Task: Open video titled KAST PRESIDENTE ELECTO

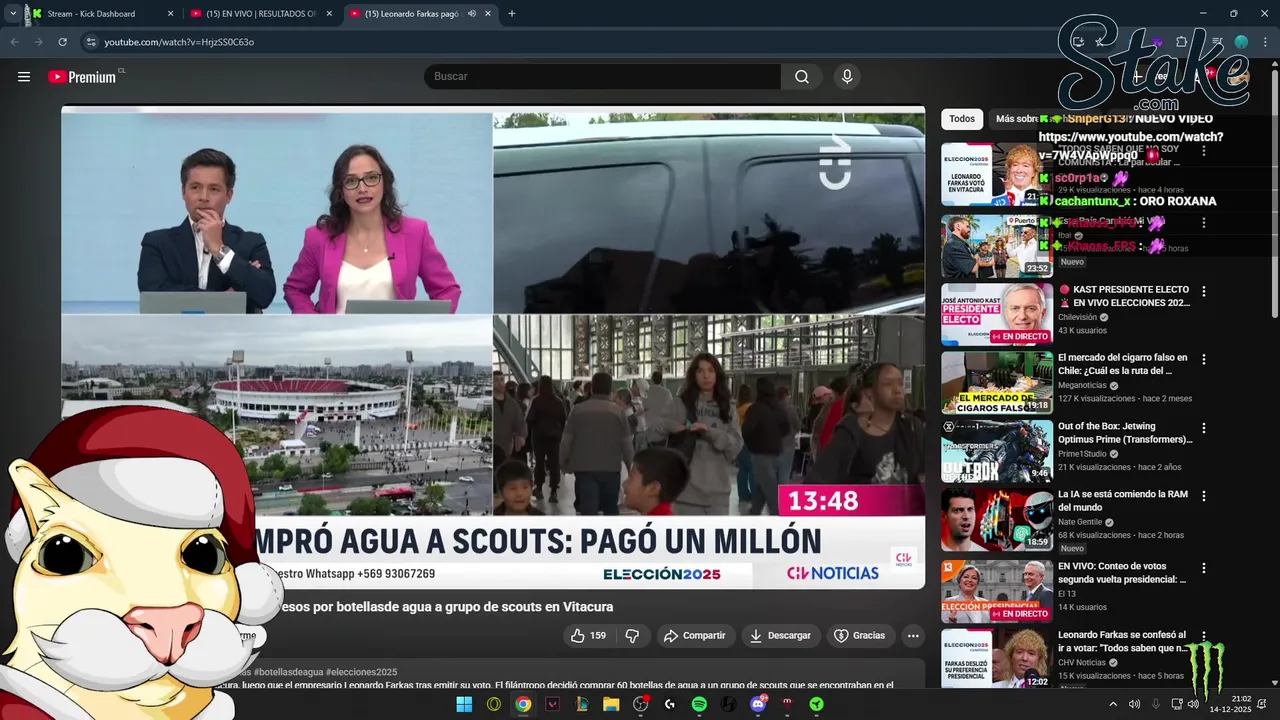Action: coord(1124,296)
